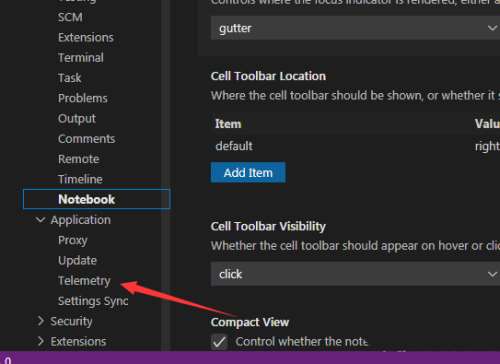
Task: Select the Proxy settings entry
Action: tap(73, 240)
